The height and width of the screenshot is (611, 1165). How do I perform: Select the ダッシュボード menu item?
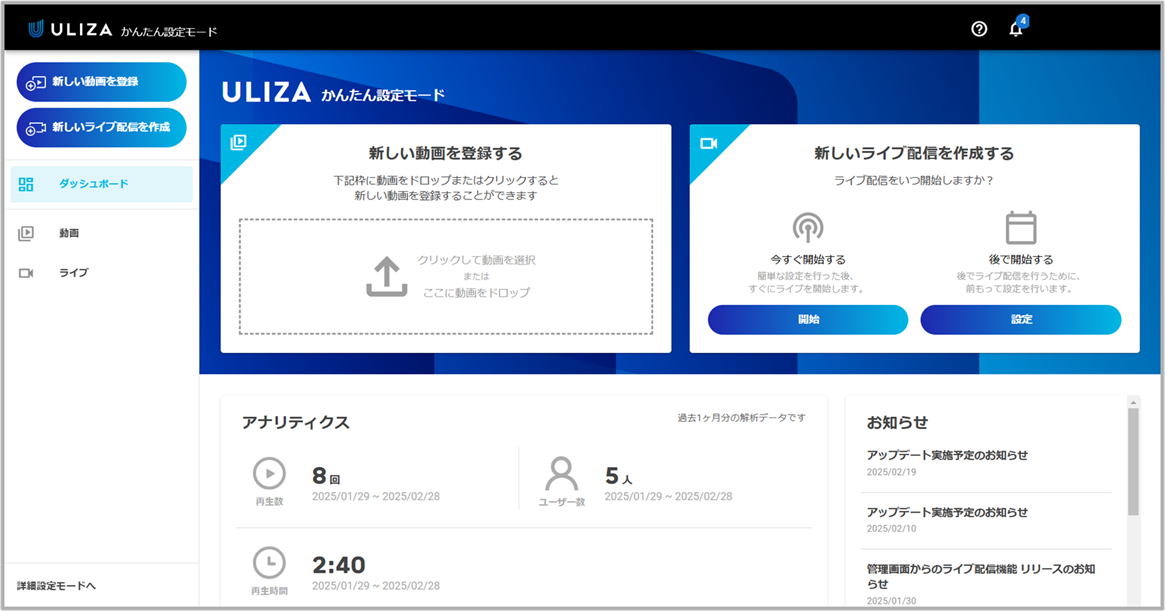pyautogui.click(x=102, y=184)
